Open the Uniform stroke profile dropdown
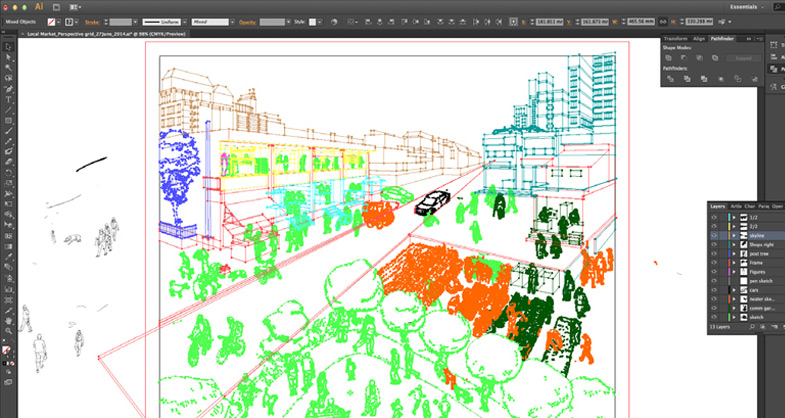 coord(184,22)
